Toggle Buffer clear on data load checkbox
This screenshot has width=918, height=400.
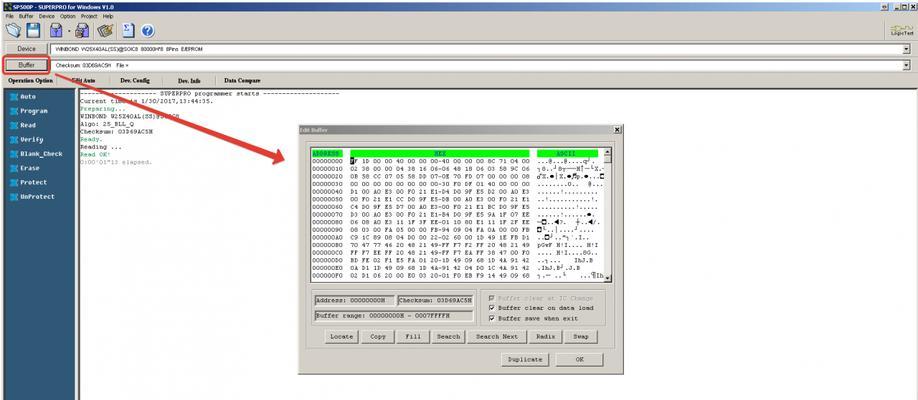(x=492, y=308)
